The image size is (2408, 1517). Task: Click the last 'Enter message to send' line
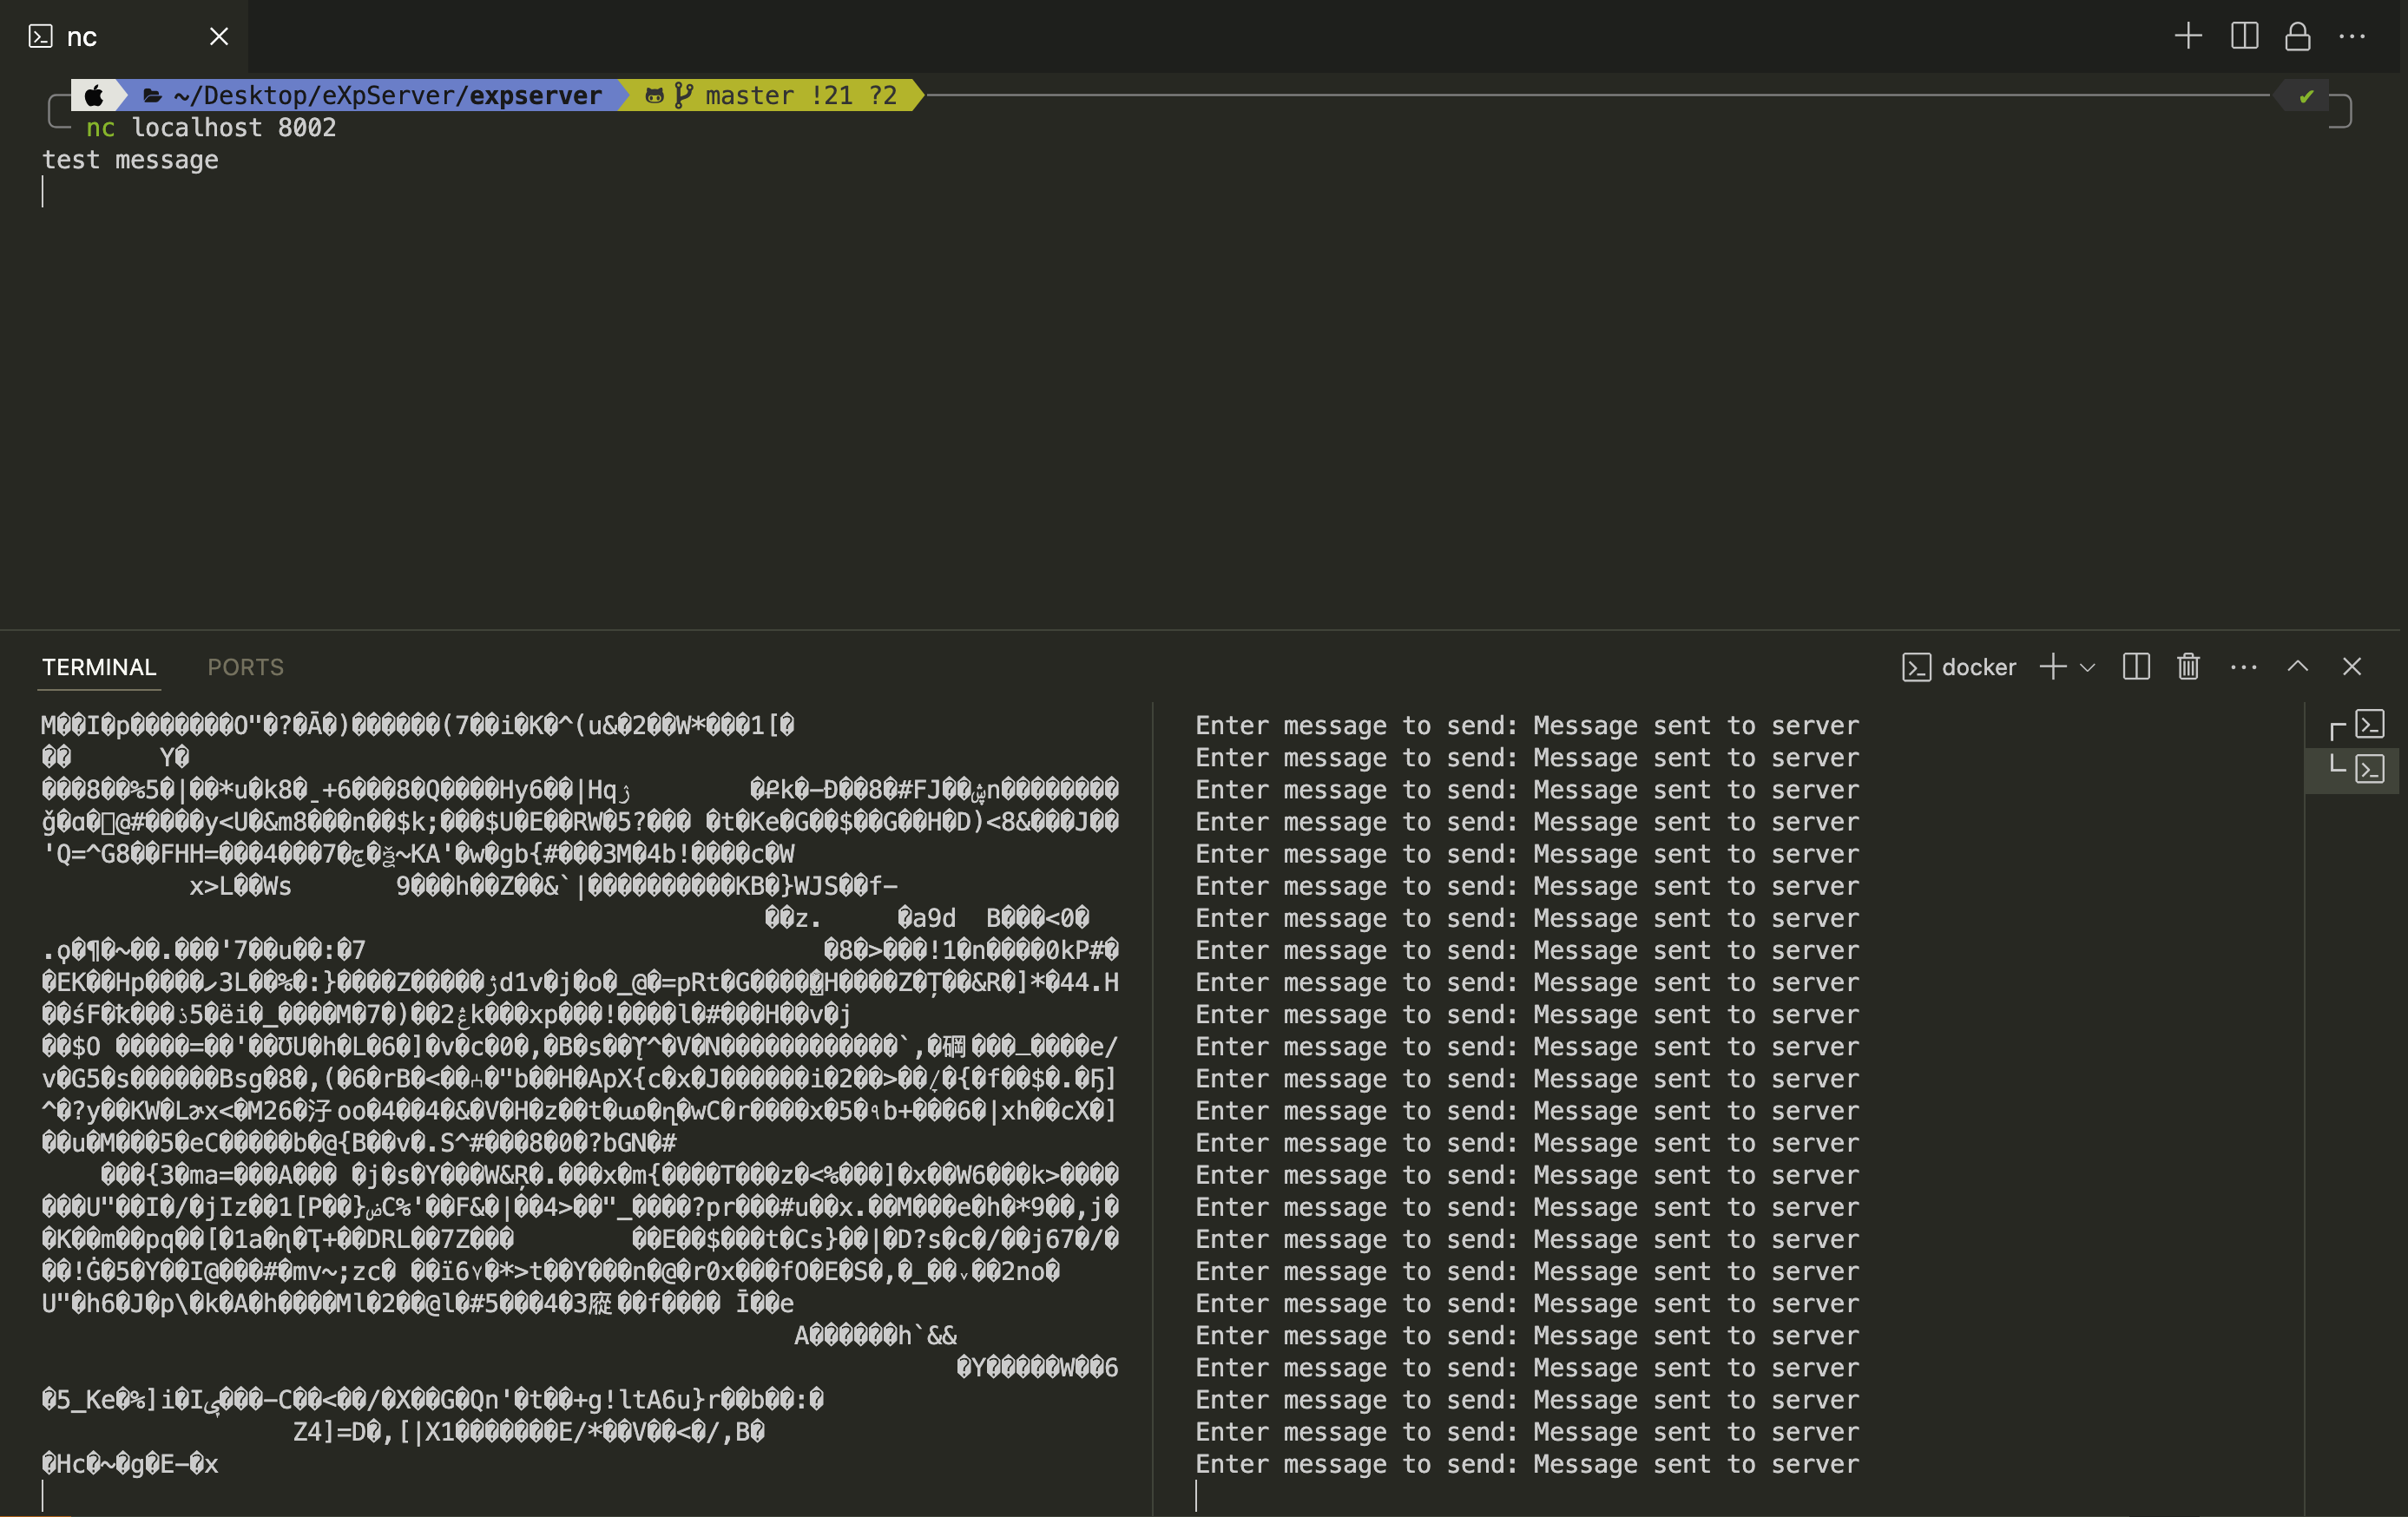pyautogui.click(x=1356, y=1464)
